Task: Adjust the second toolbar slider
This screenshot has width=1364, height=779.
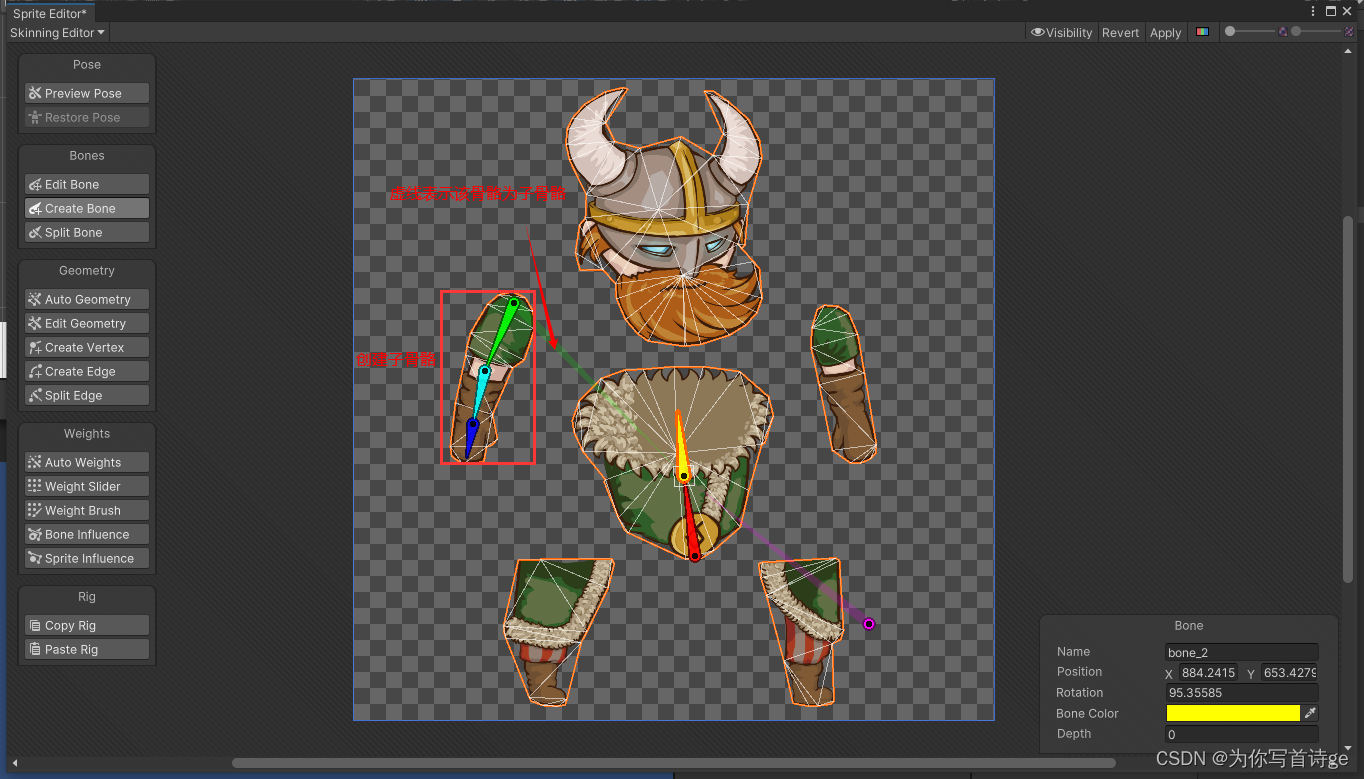Action: [x=1316, y=32]
